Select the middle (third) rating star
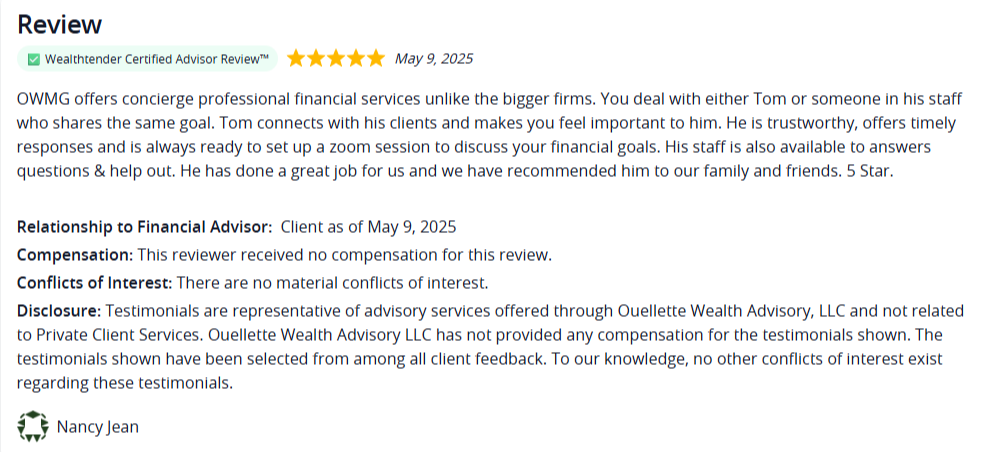The image size is (992, 453). pyautogui.click(x=336, y=58)
